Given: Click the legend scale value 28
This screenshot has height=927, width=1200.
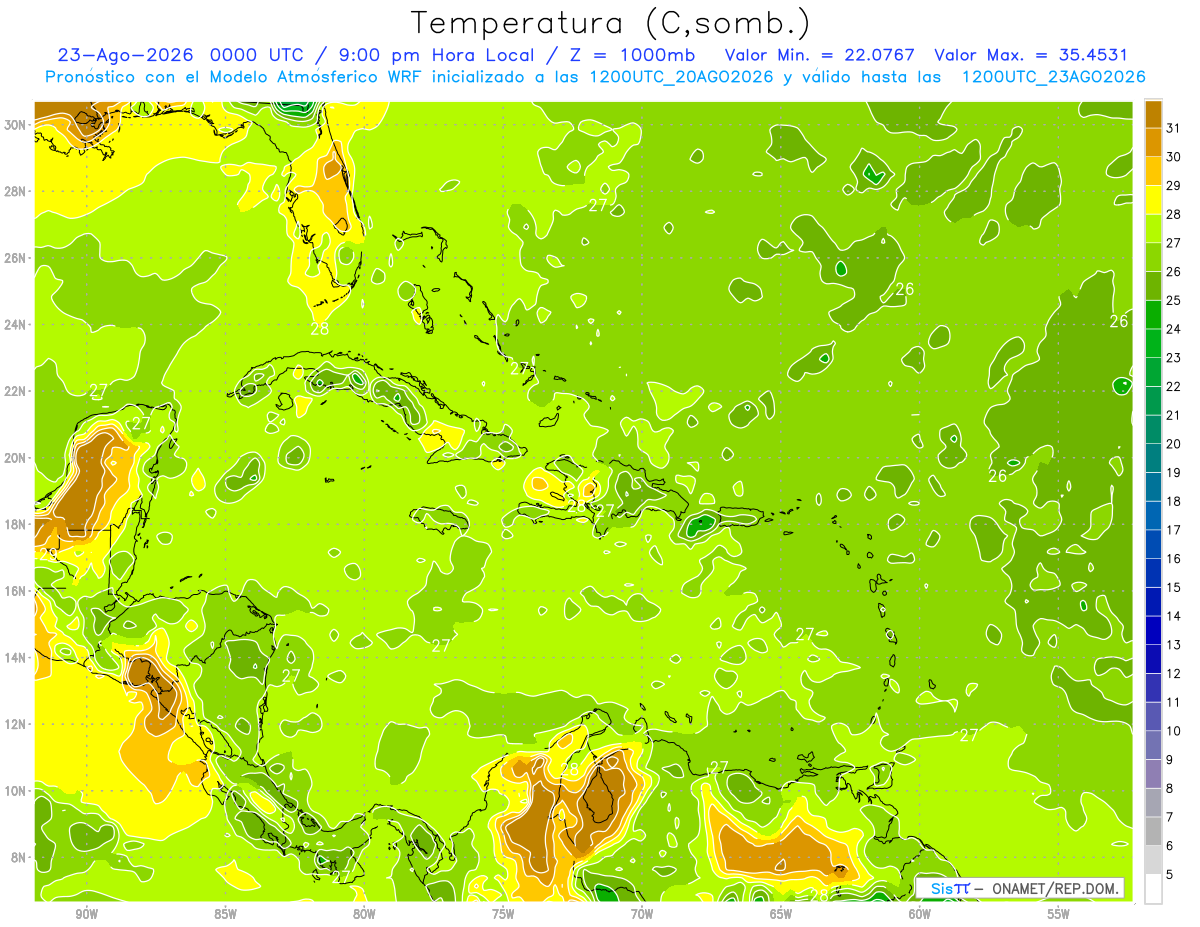Looking at the screenshot, I should [1174, 213].
